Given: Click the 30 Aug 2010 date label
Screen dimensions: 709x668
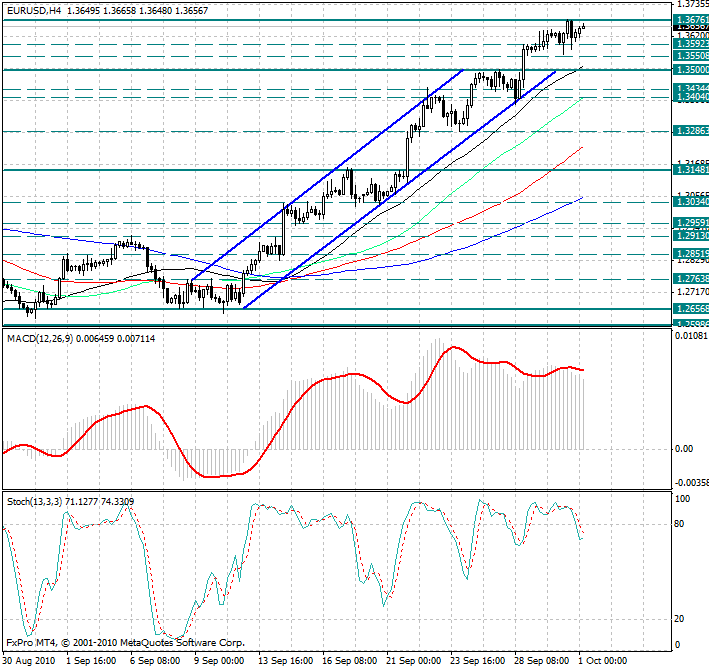Looking at the screenshot, I should click(x=28, y=661).
